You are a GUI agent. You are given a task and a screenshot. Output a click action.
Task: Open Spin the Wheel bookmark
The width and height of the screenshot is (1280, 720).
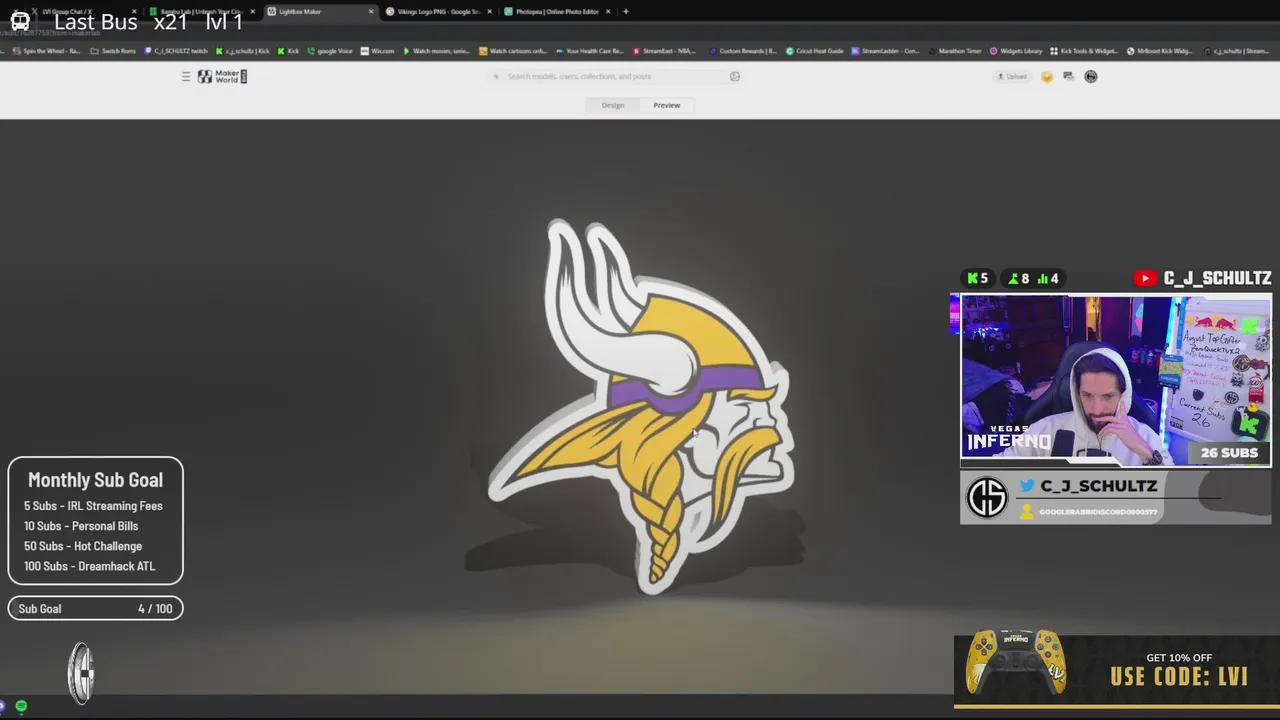pos(46,51)
